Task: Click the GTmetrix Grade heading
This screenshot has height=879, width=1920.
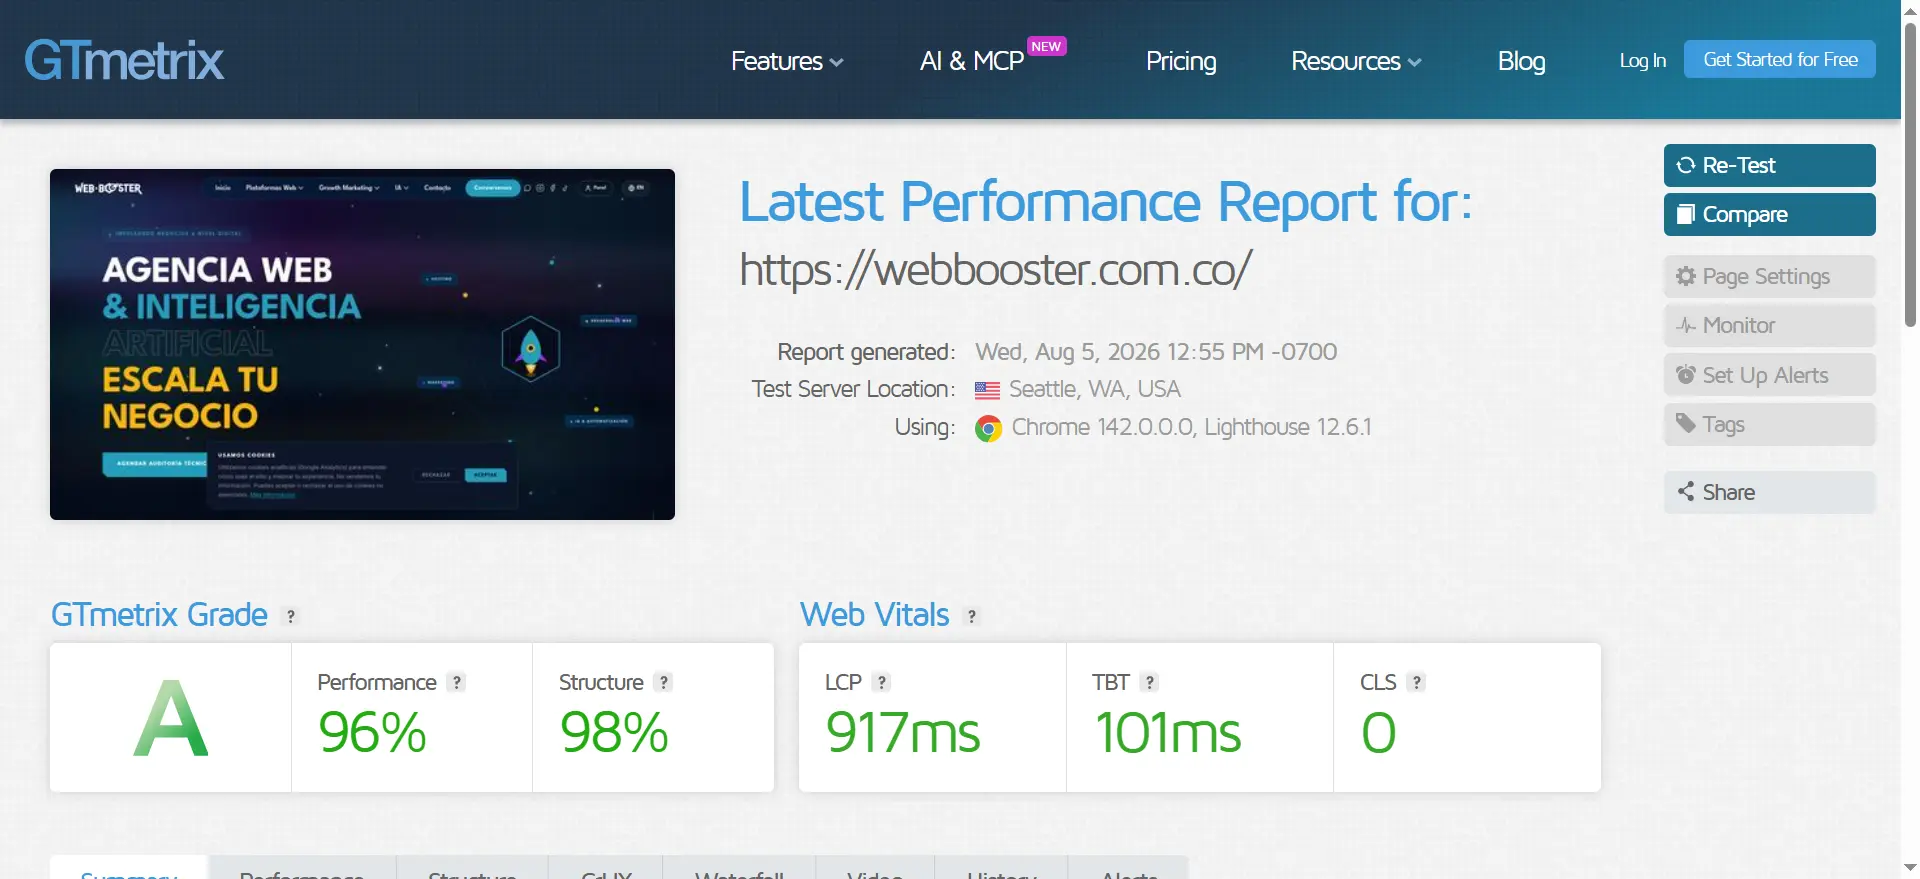Action: click(x=159, y=614)
